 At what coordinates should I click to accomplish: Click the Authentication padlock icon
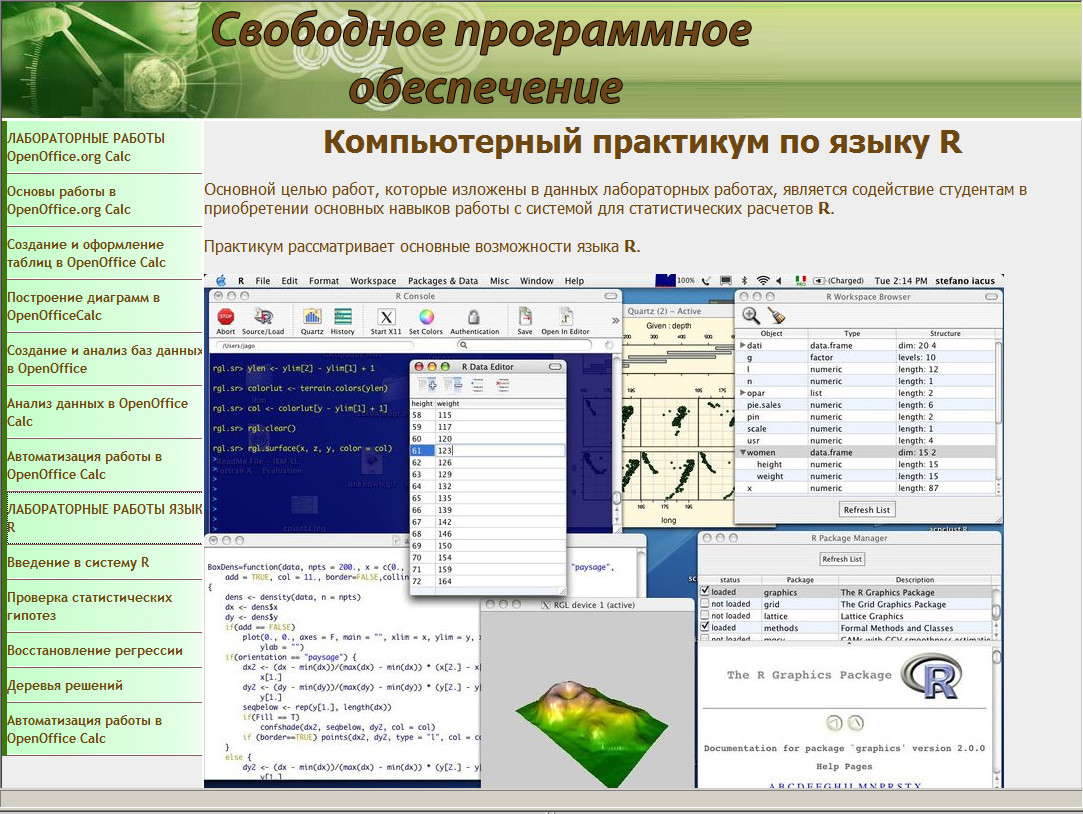tap(474, 317)
